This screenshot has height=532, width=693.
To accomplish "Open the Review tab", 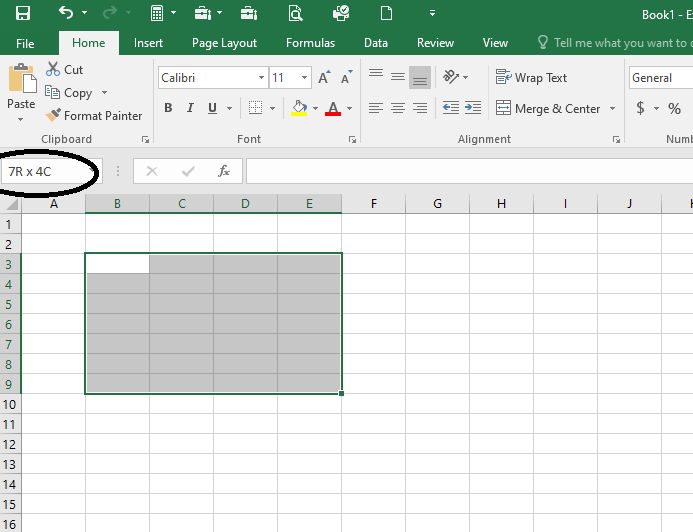I will (435, 43).
